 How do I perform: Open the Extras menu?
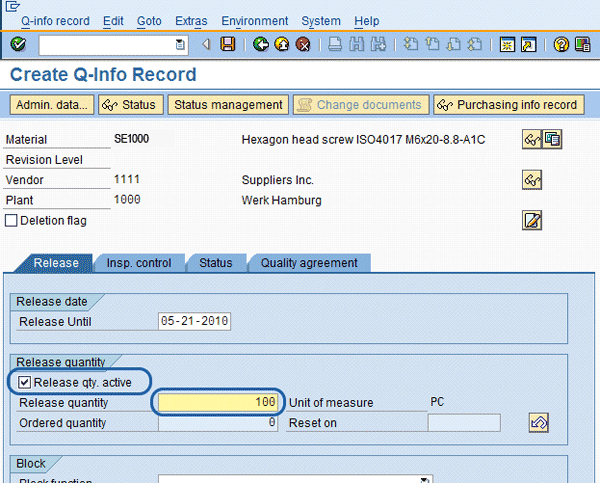[191, 21]
